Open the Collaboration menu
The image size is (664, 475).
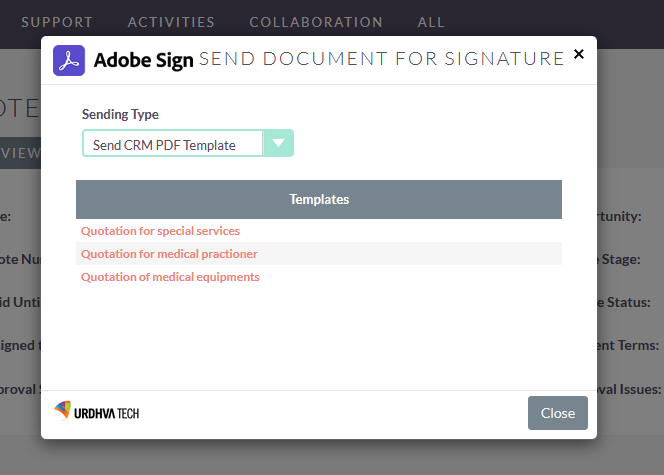[x=316, y=22]
